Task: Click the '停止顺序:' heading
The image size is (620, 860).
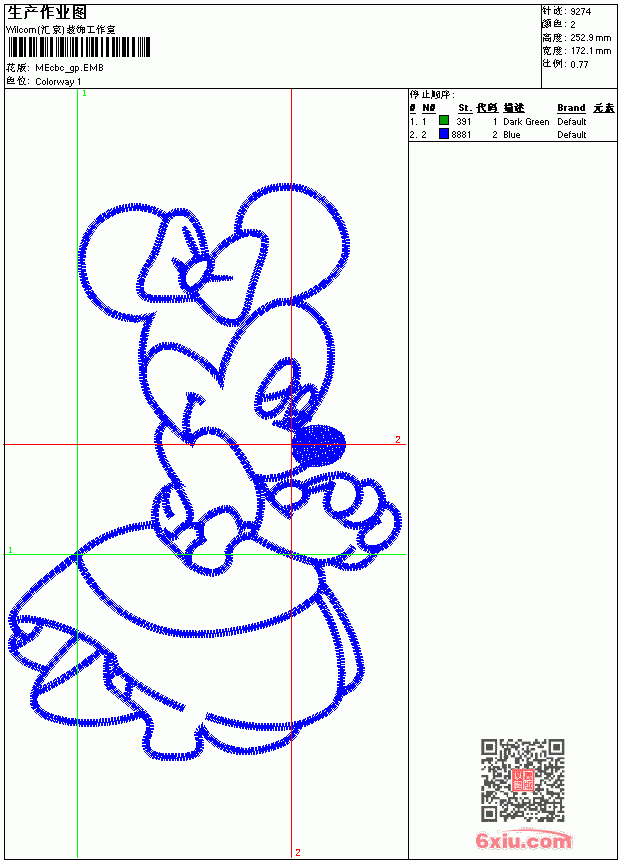Action: pyautogui.click(x=432, y=95)
